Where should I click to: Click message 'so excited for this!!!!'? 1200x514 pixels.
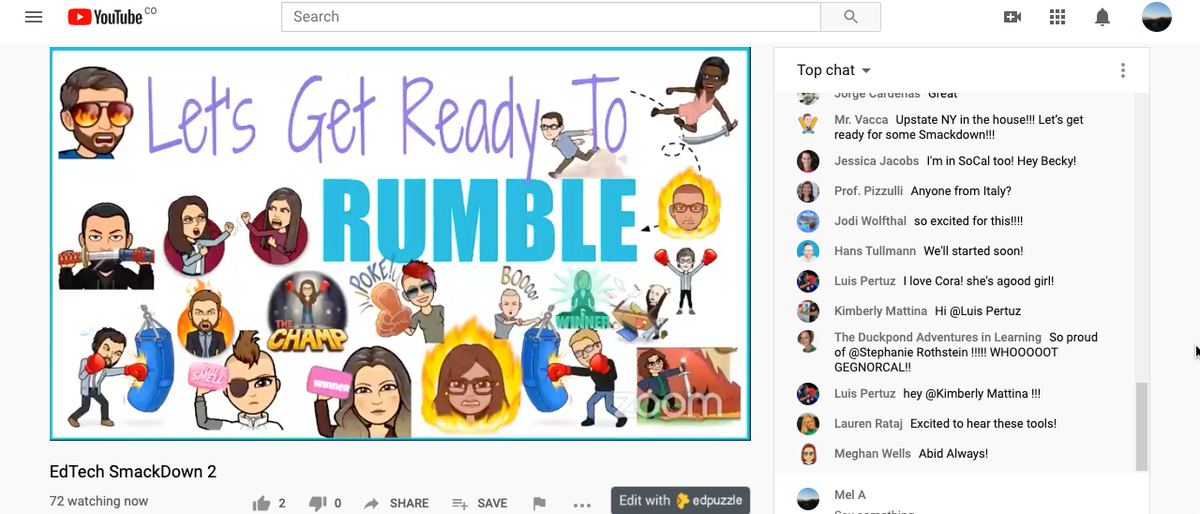(968, 221)
